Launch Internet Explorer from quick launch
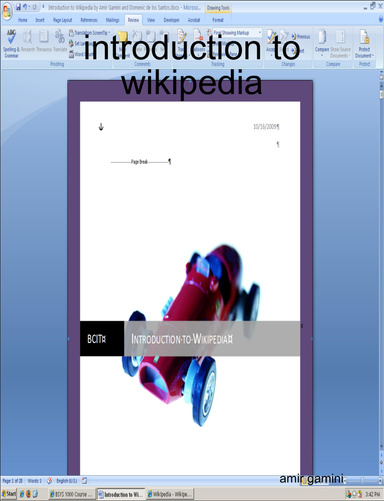Viewport: 384px width, 501px height. (22, 494)
